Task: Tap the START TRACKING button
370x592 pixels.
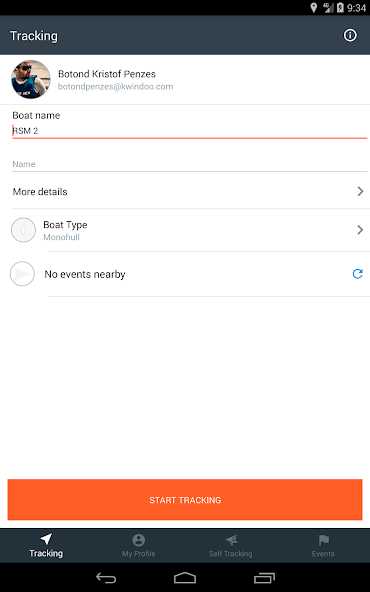Action: (x=185, y=500)
